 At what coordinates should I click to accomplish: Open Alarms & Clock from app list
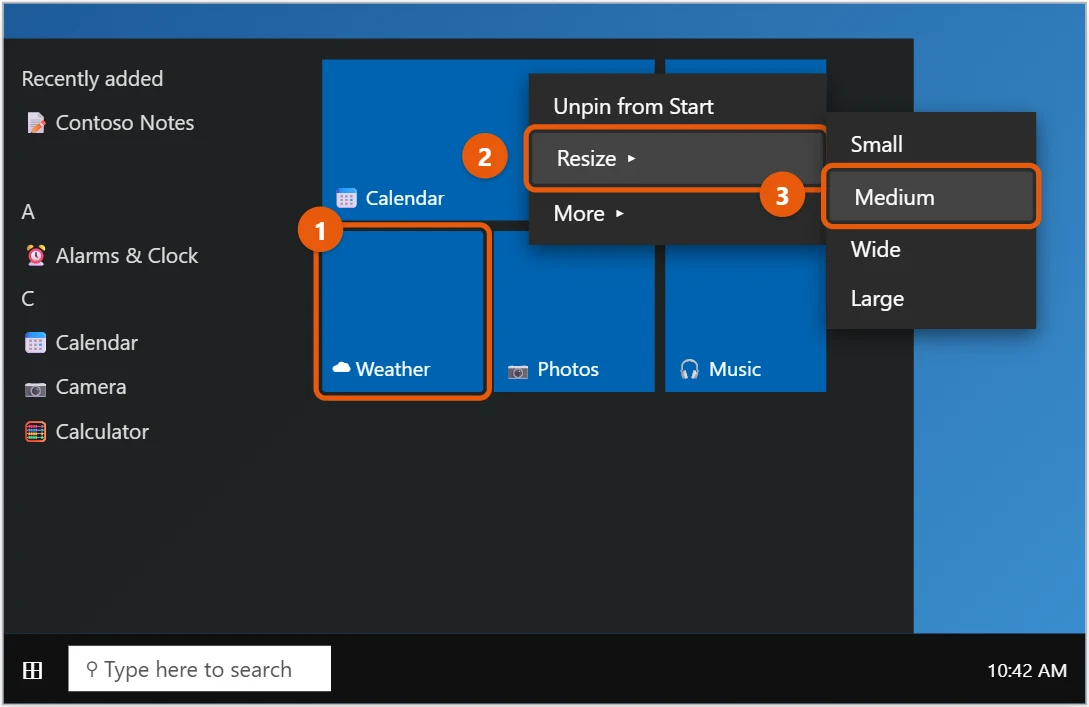click(x=112, y=256)
